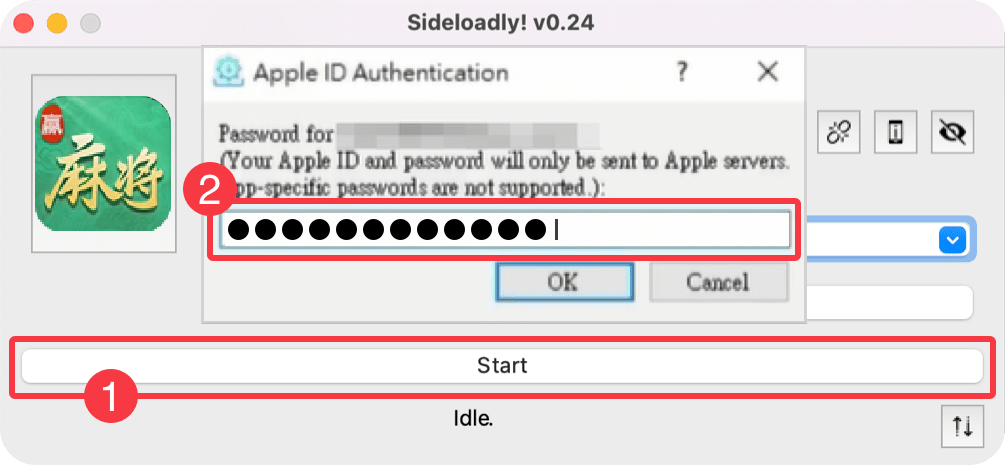This screenshot has width=1005, height=465.
Task: Open the dialog's question mark help
Action: tap(682, 72)
